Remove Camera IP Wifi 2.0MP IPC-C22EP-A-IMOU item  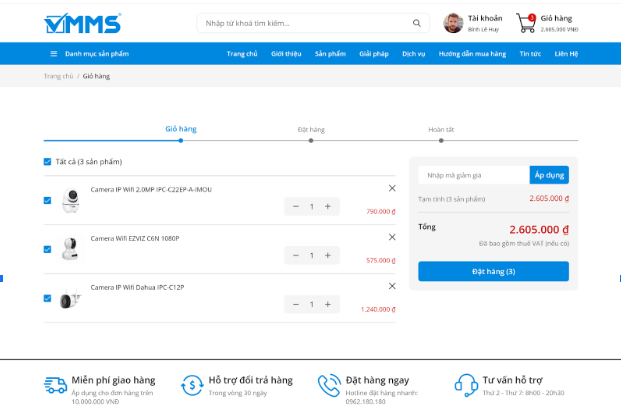click(x=391, y=188)
